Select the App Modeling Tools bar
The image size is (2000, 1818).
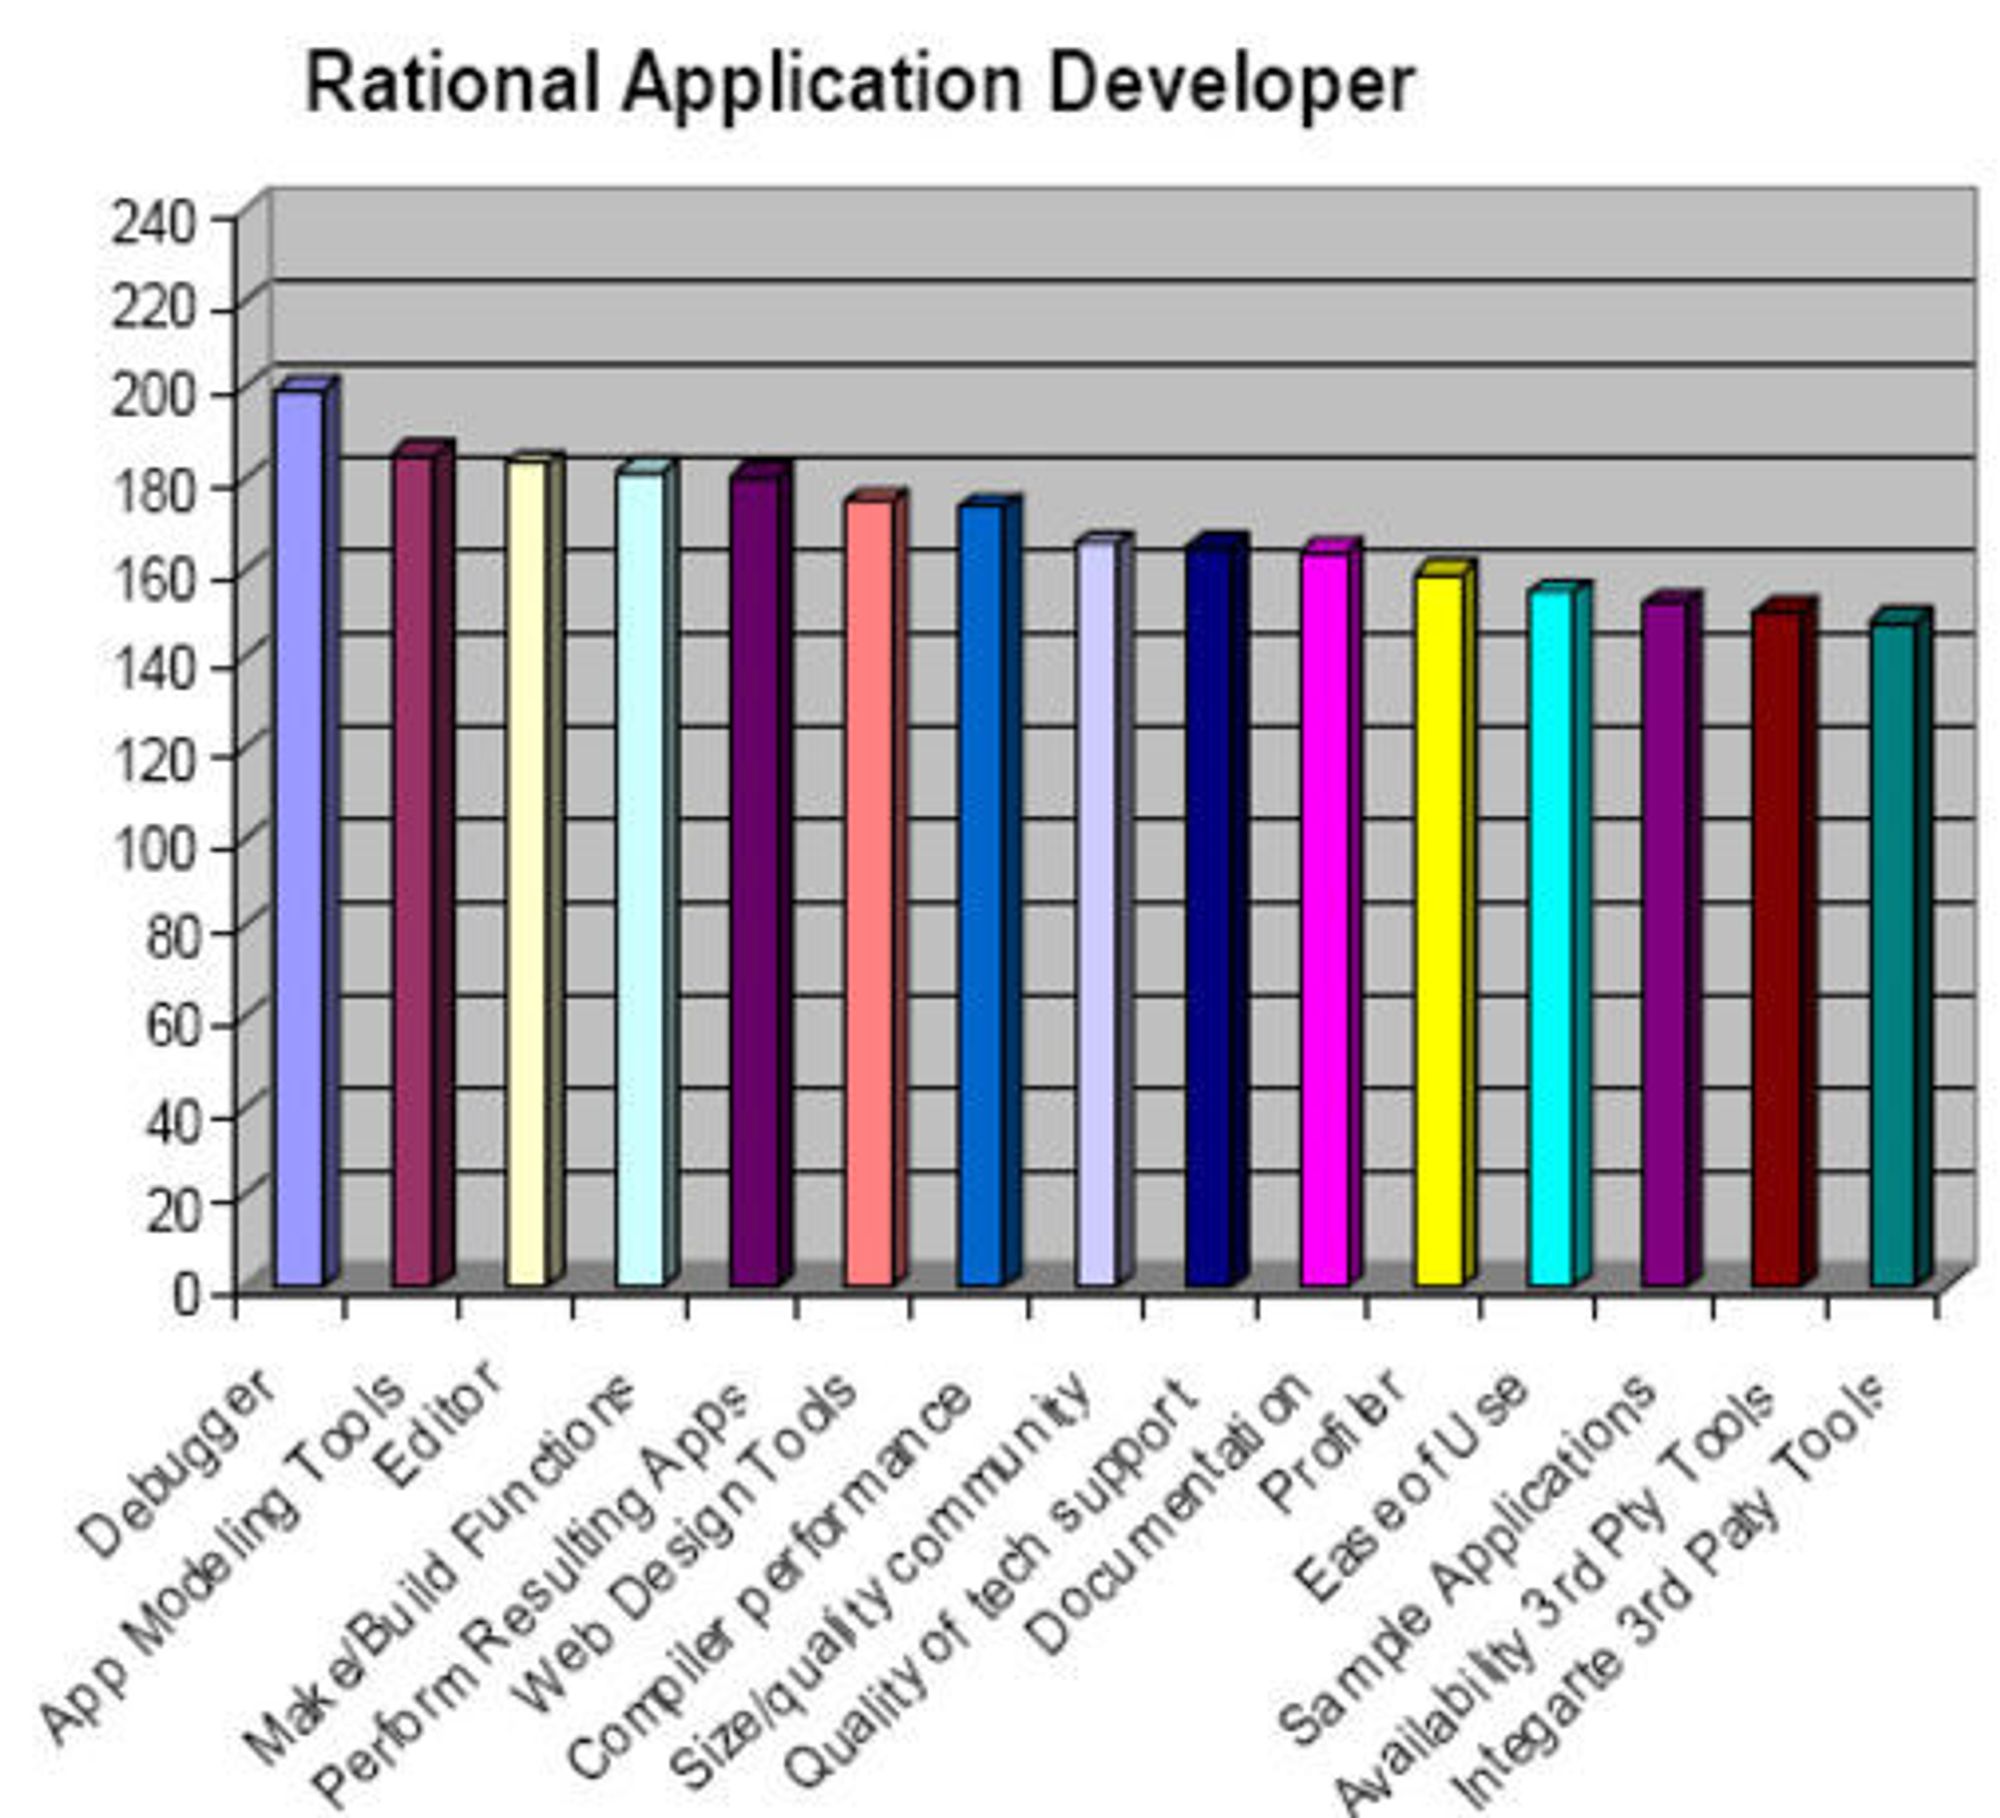tap(422, 864)
